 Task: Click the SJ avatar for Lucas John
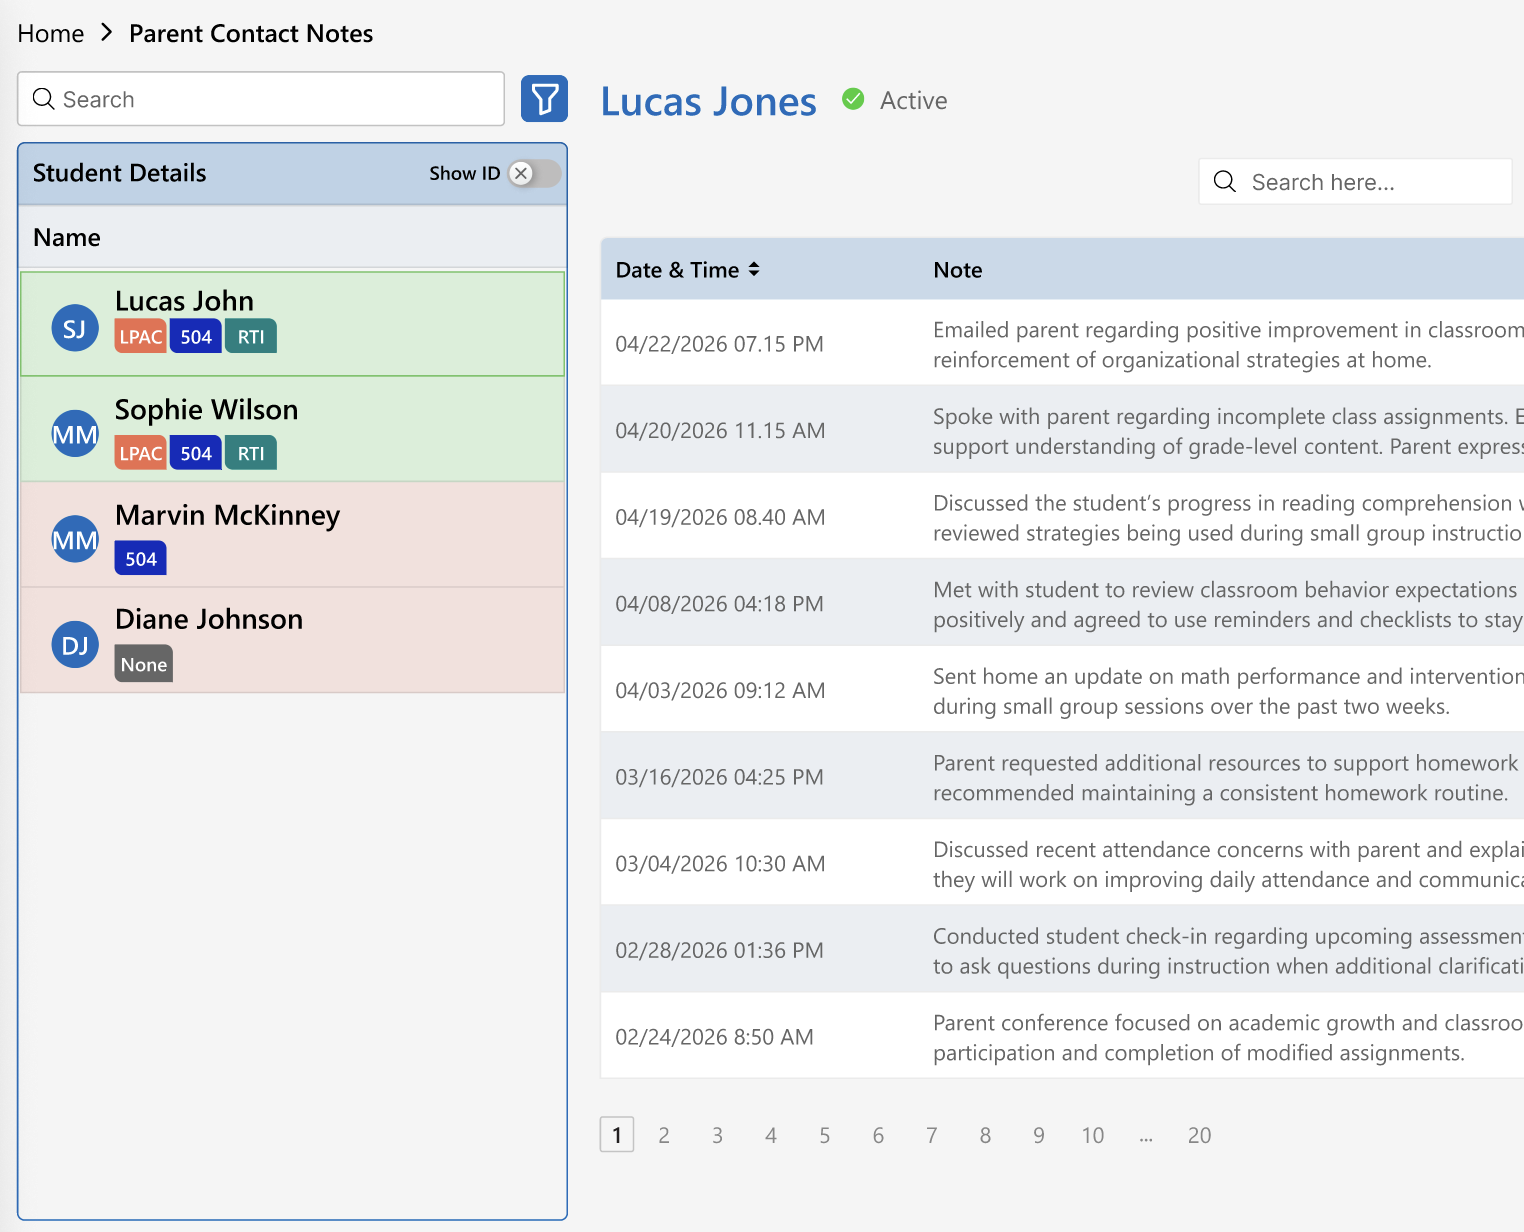75,328
